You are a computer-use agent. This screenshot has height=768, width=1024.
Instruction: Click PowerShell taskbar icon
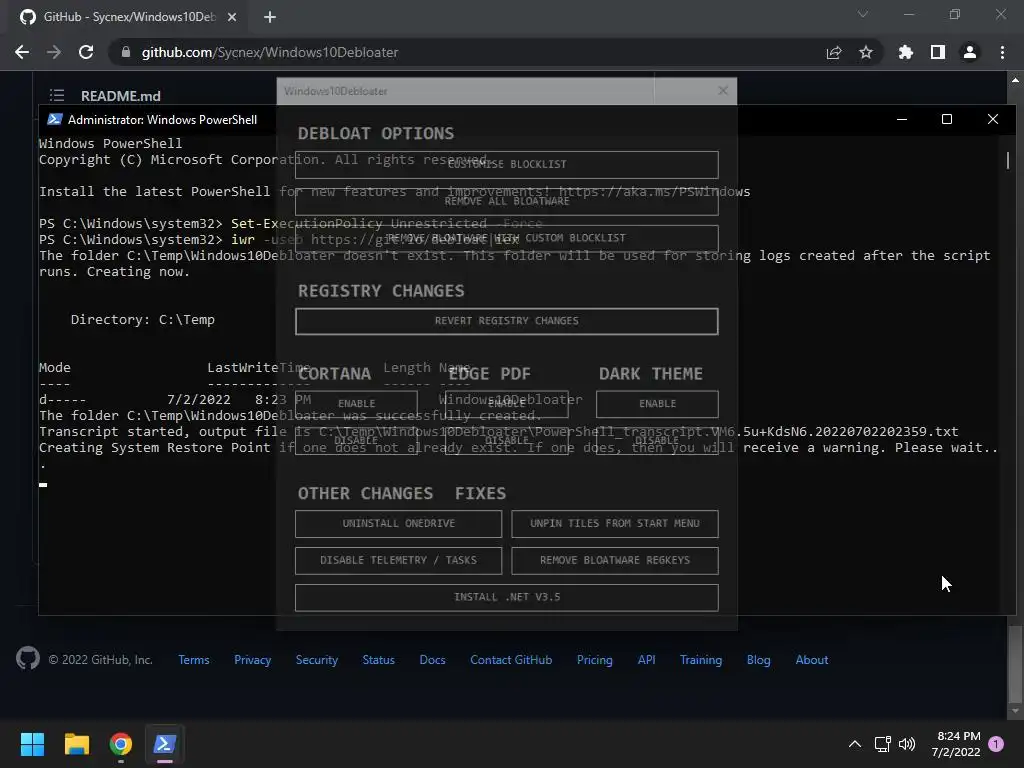point(165,744)
